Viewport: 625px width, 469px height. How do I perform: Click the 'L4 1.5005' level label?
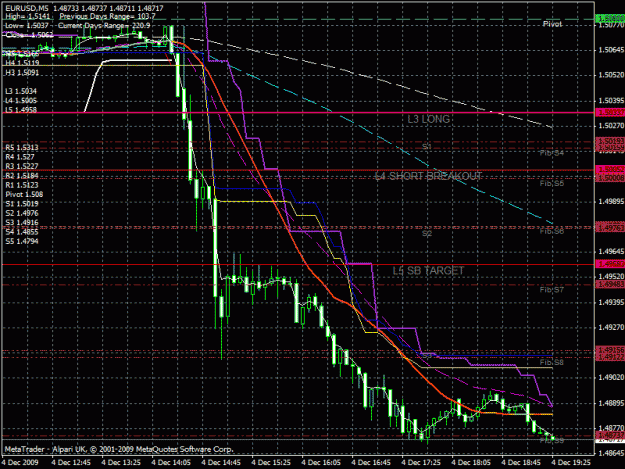(x=21, y=101)
